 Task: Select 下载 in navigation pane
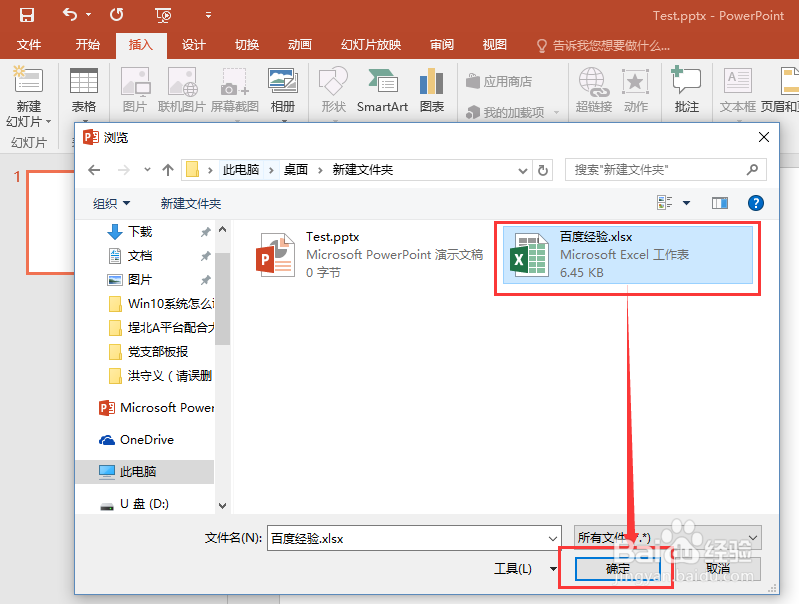(140, 231)
